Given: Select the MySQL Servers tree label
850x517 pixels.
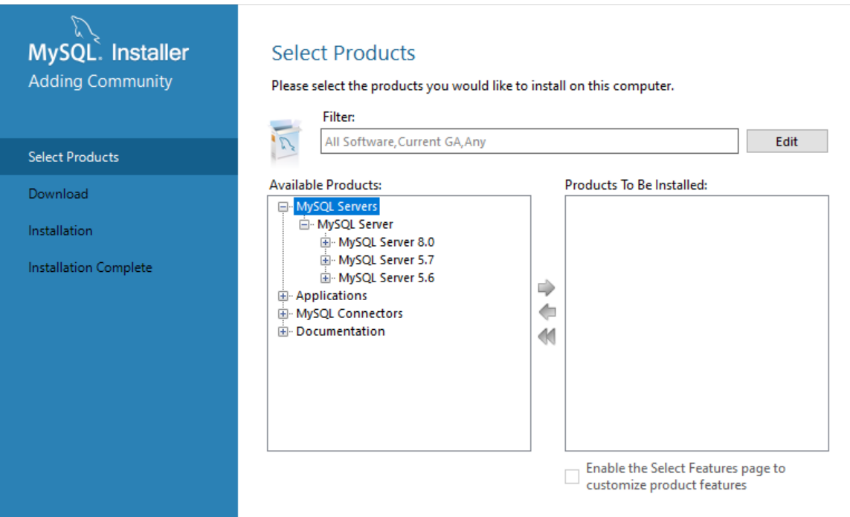Looking at the screenshot, I should 336,206.
